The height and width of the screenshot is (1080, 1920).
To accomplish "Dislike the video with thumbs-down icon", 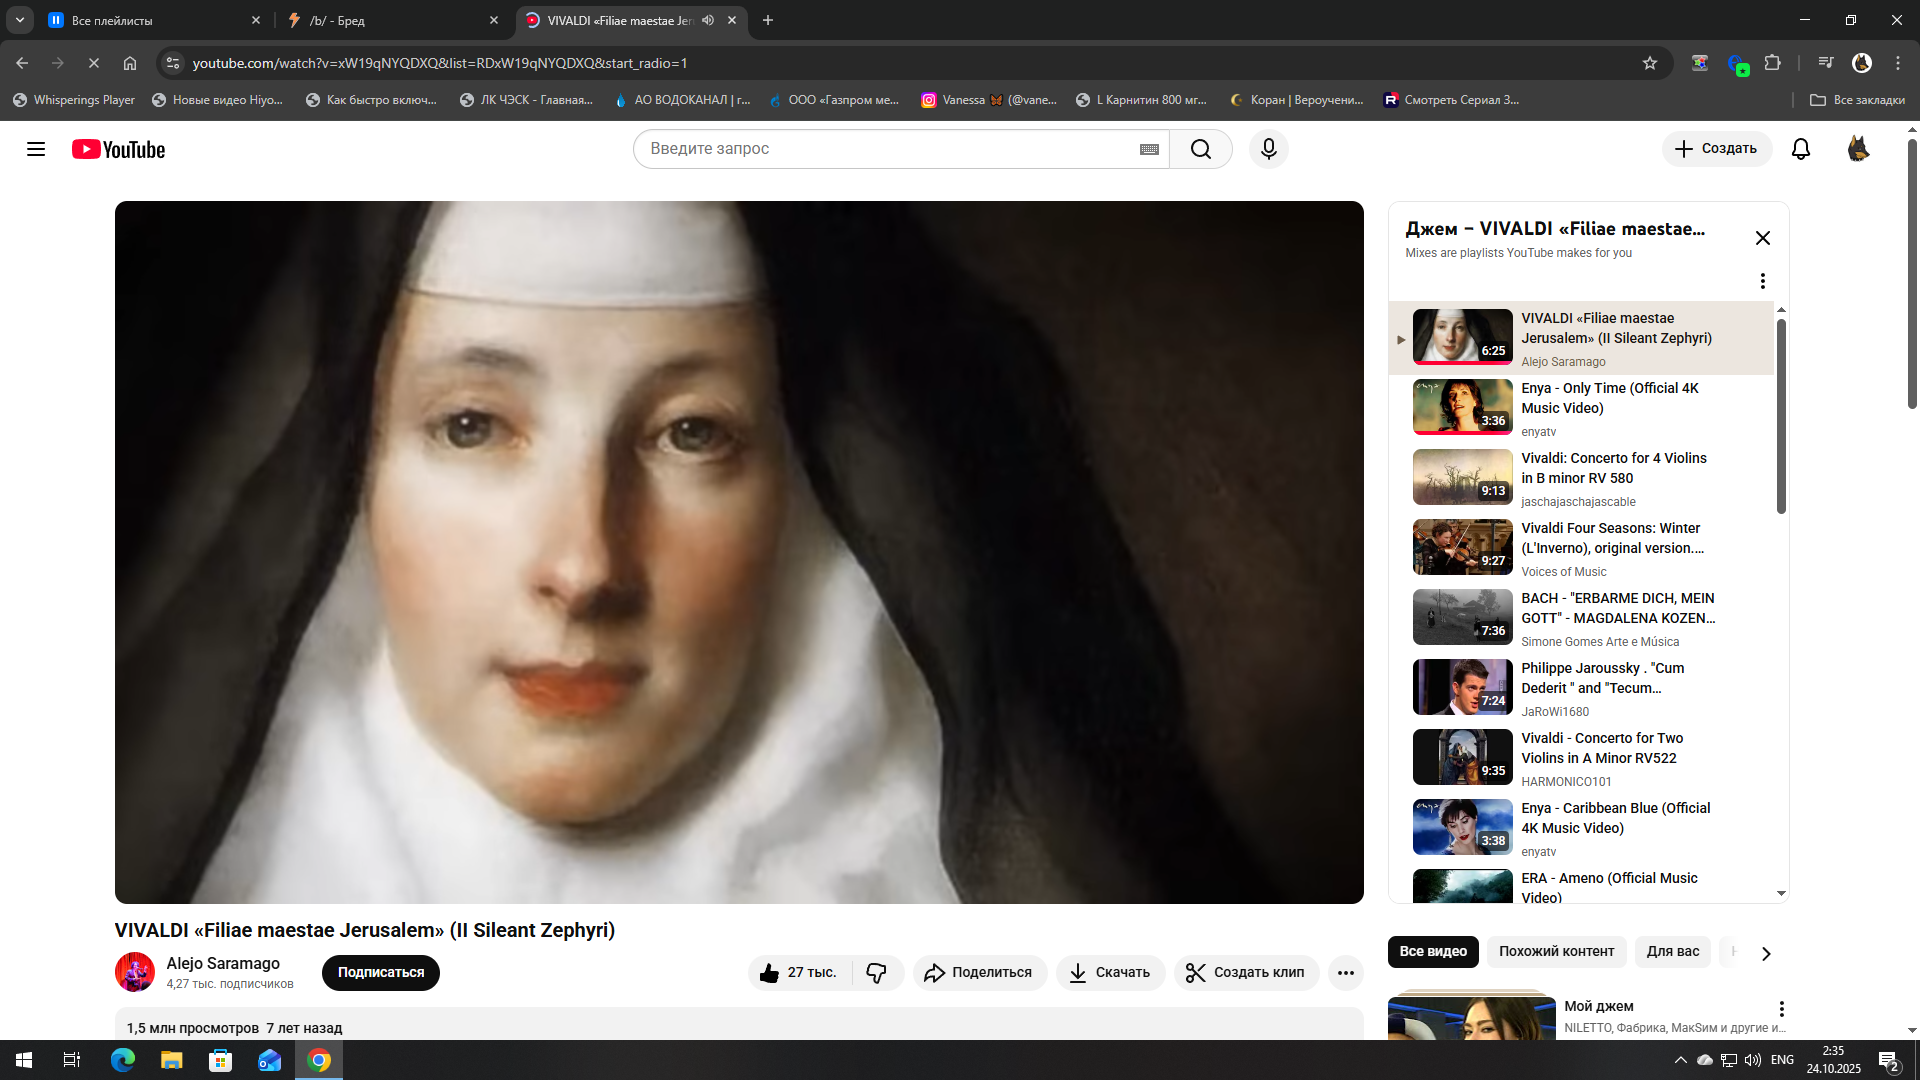I will 877,973.
